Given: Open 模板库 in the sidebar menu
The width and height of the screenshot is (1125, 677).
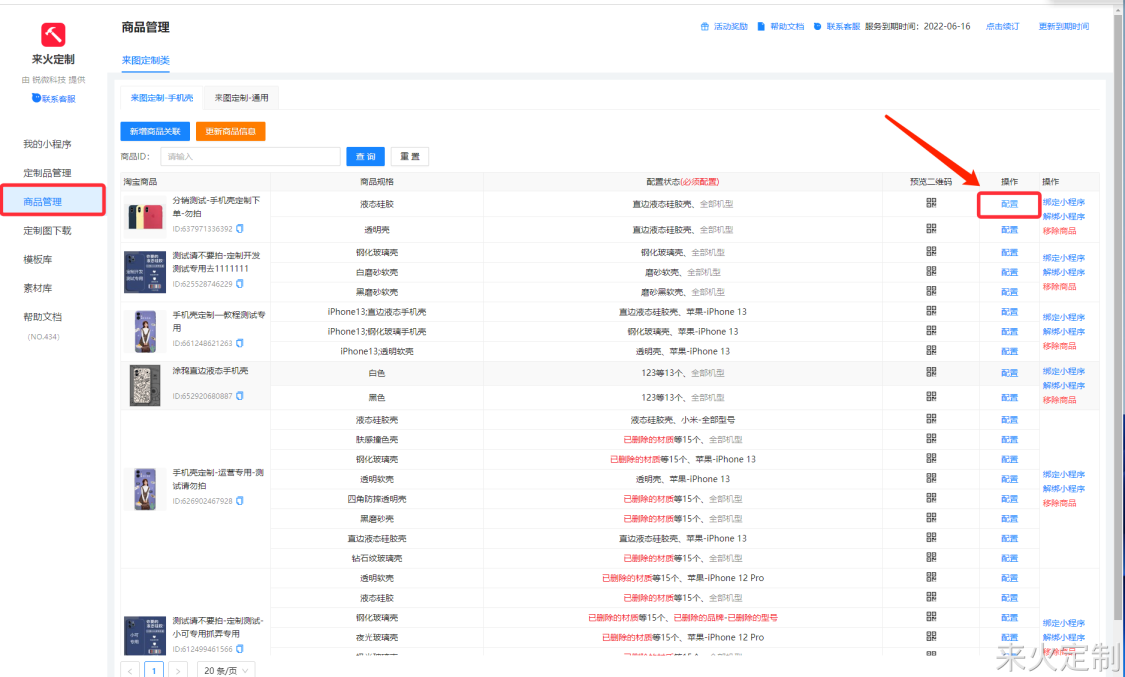Looking at the screenshot, I should click(38, 259).
